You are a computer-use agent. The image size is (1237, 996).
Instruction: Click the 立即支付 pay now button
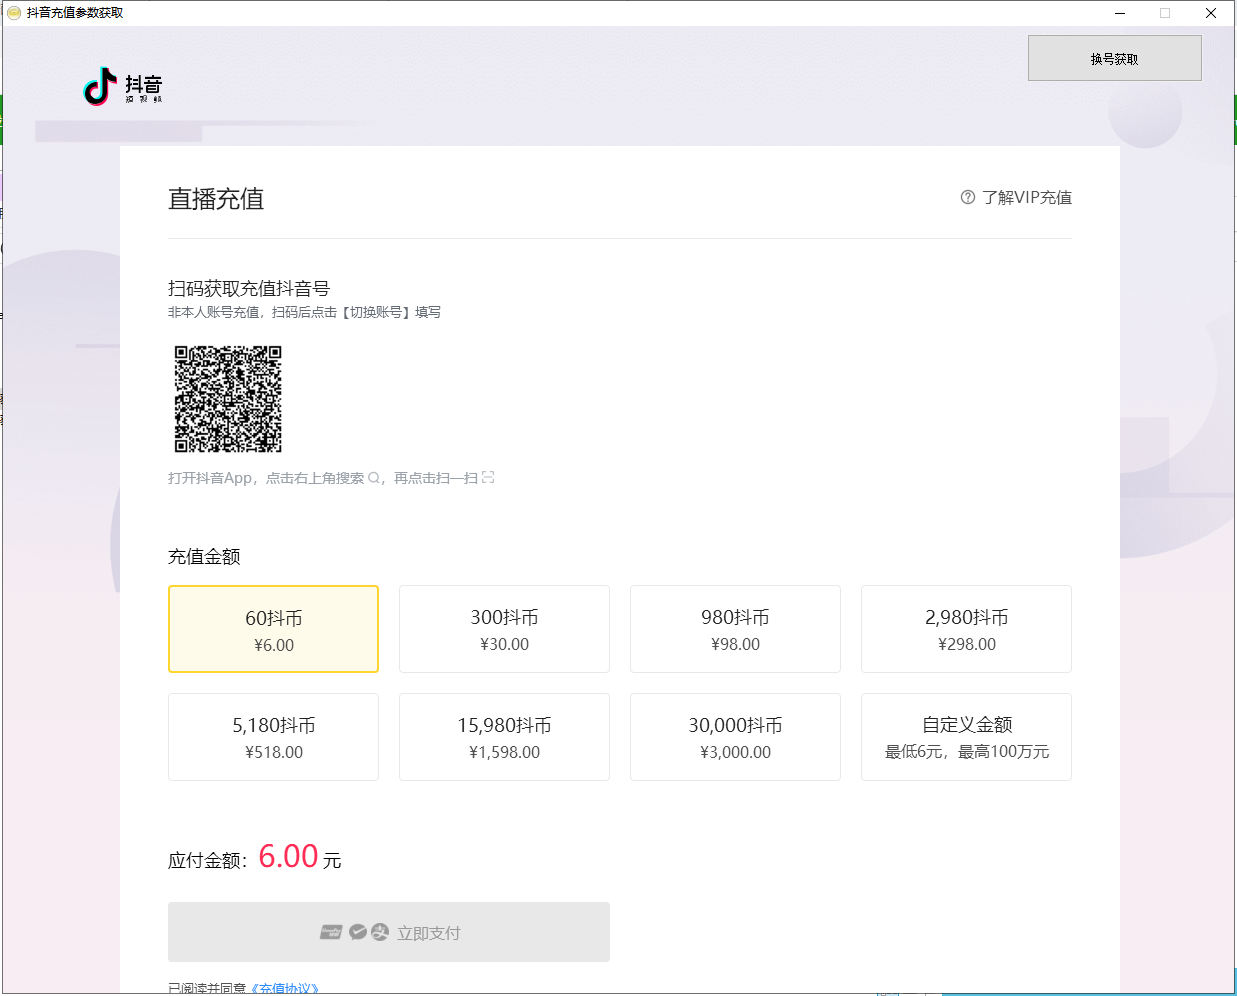[389, 932]
